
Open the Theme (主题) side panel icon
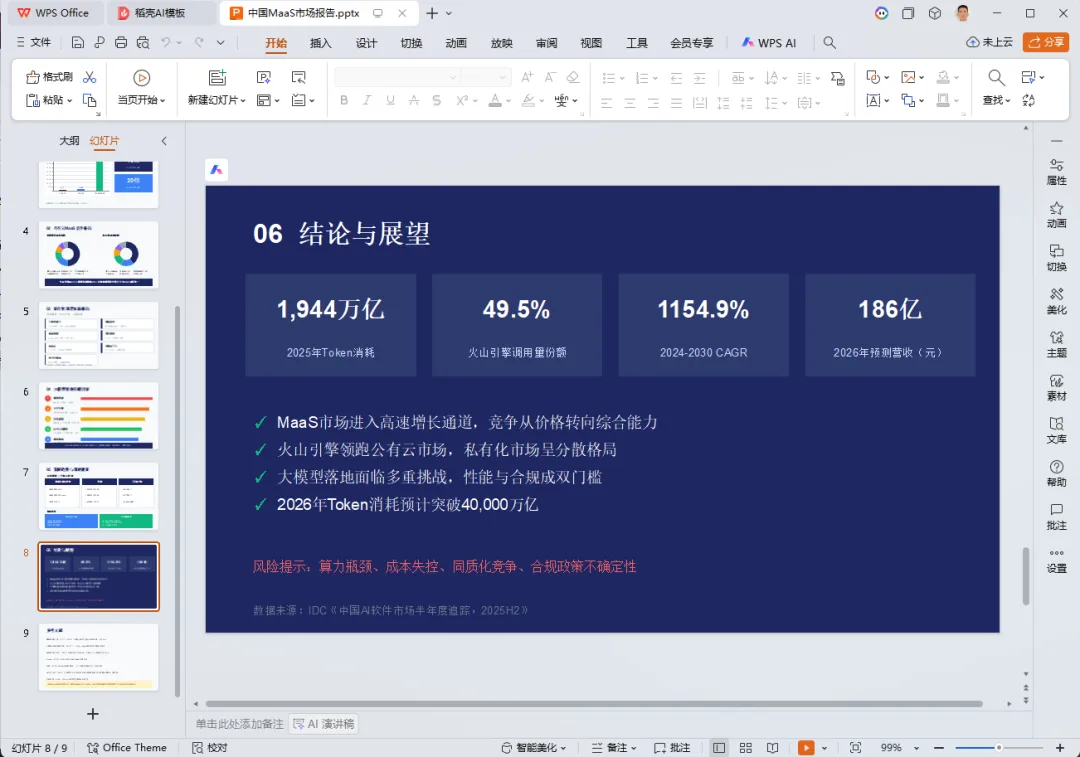pos(1057,344)
